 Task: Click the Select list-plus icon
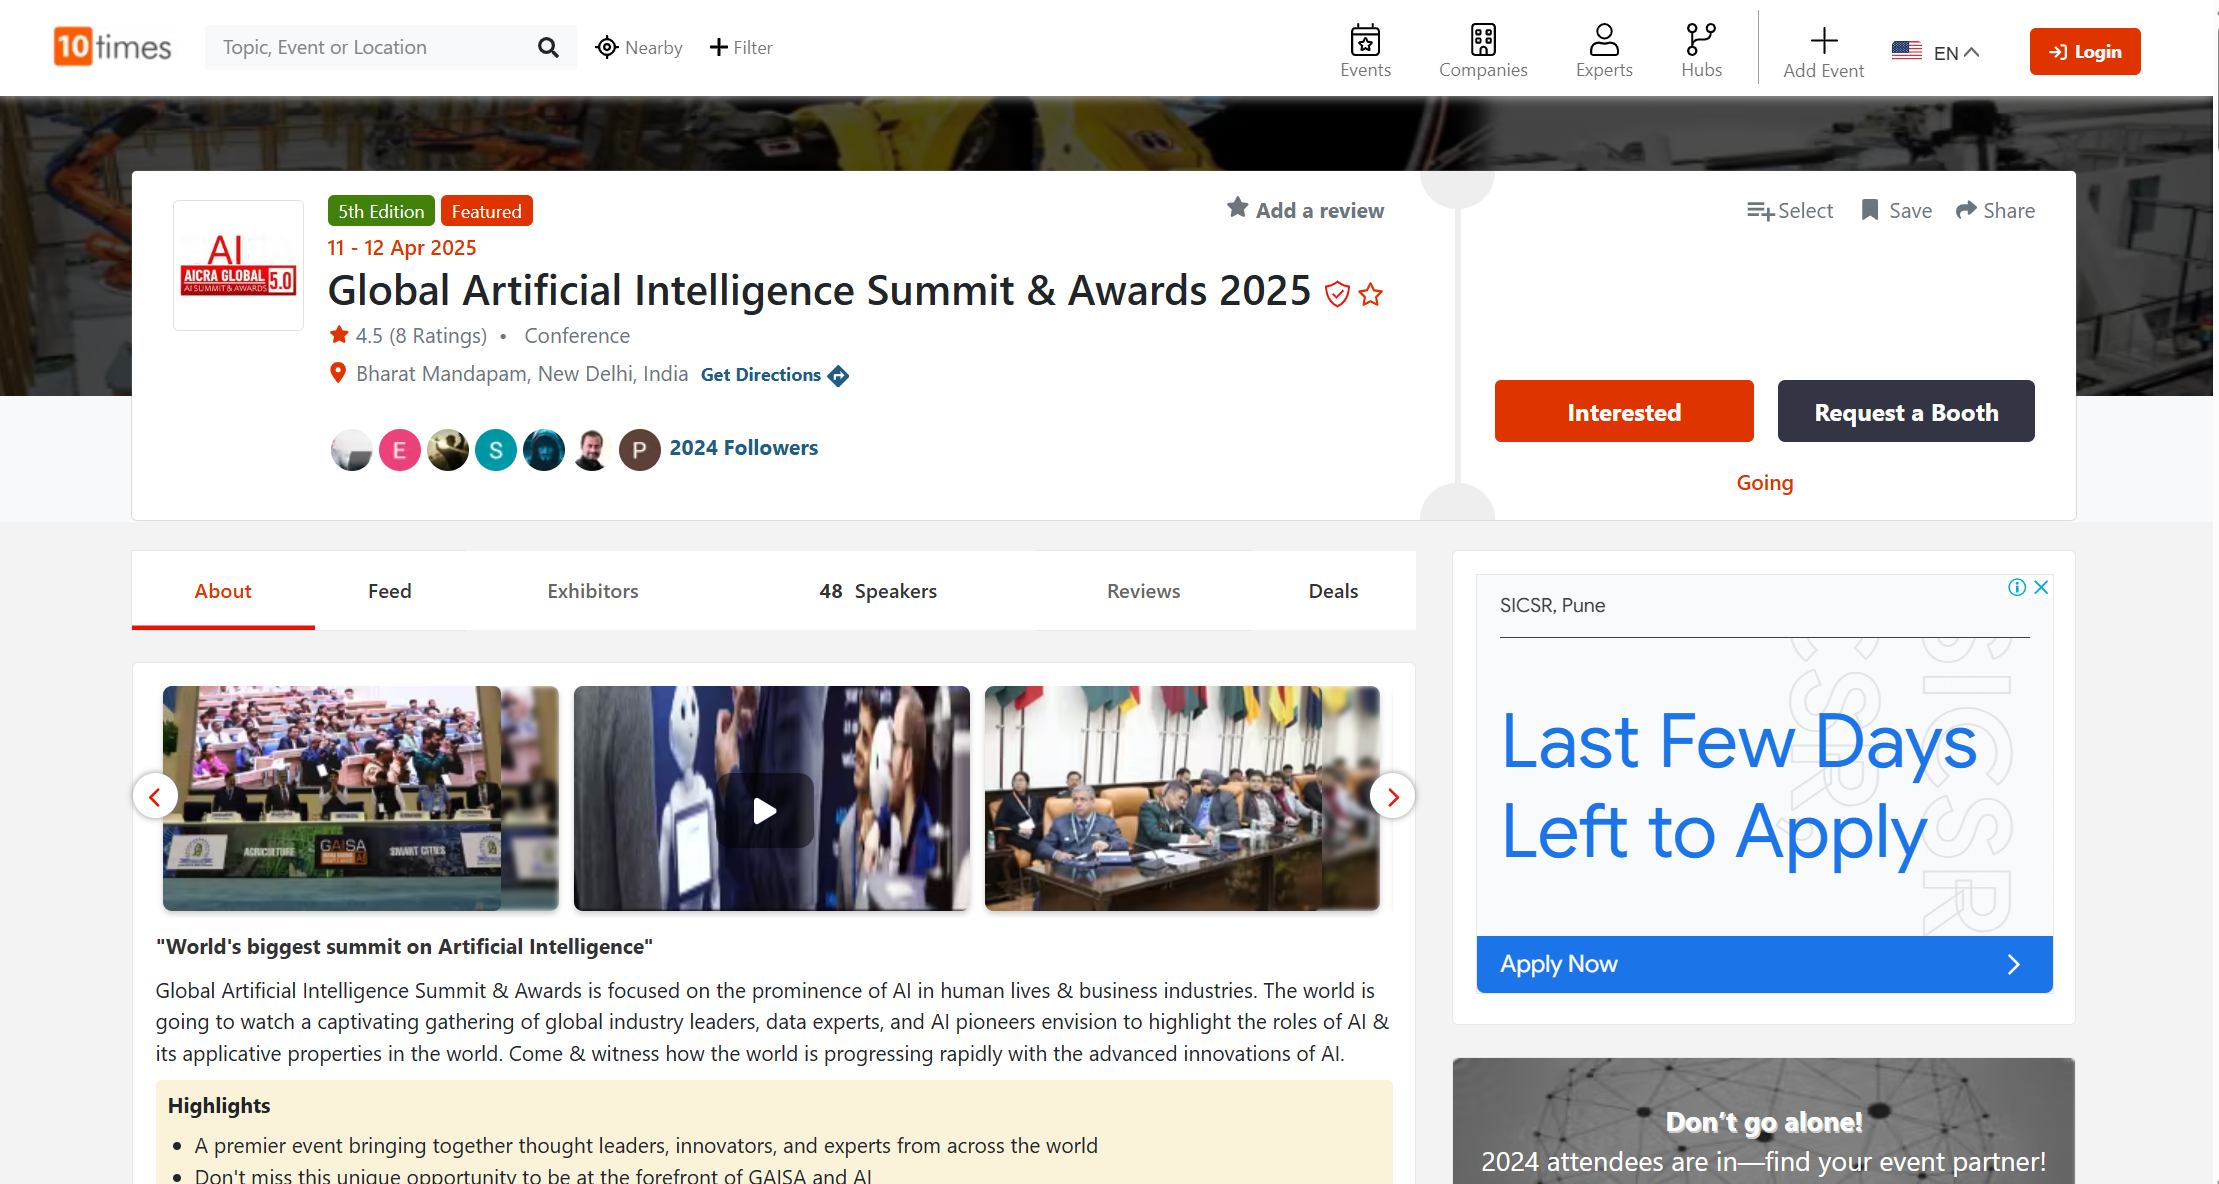(1760, 211)
